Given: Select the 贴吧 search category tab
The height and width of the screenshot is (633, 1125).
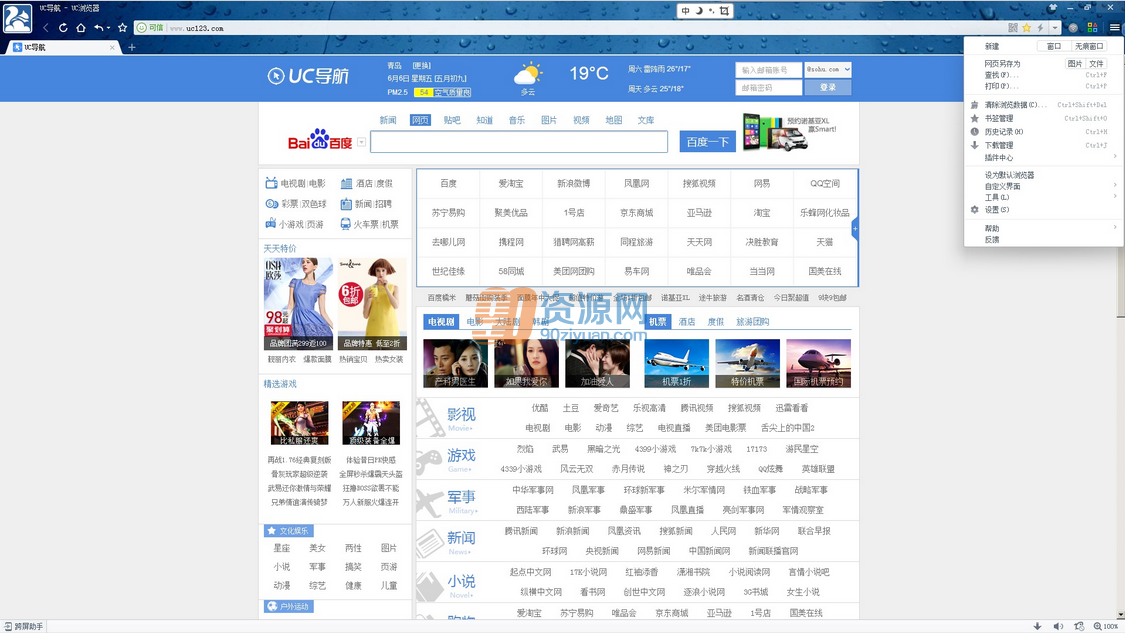Looking at the screenshot, I should [x=452, y=120].
